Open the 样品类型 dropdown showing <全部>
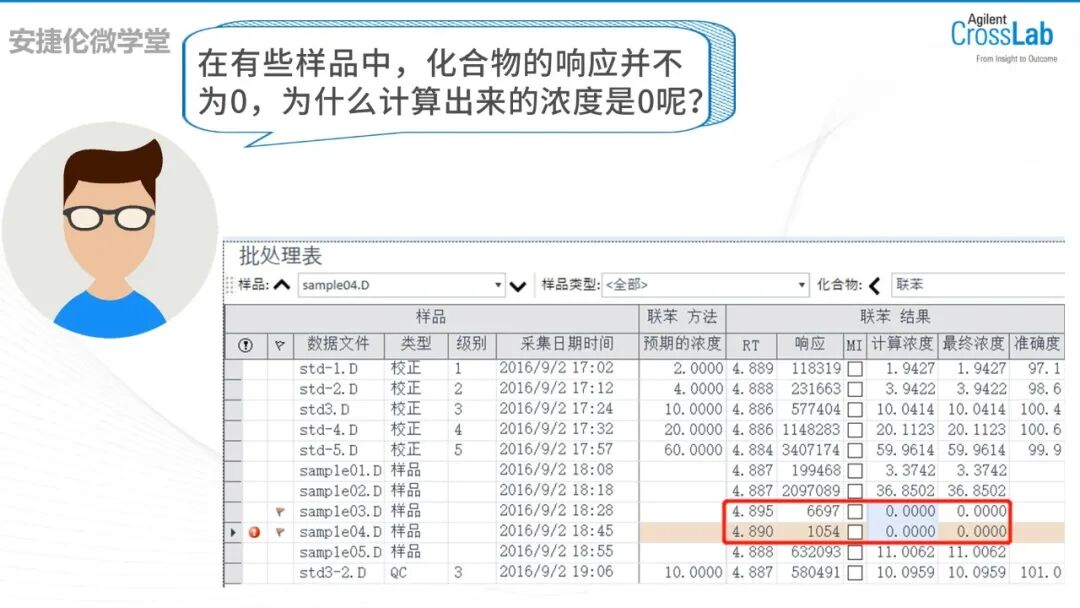This screenshot has height=608, width=1080. click(705, 284)
